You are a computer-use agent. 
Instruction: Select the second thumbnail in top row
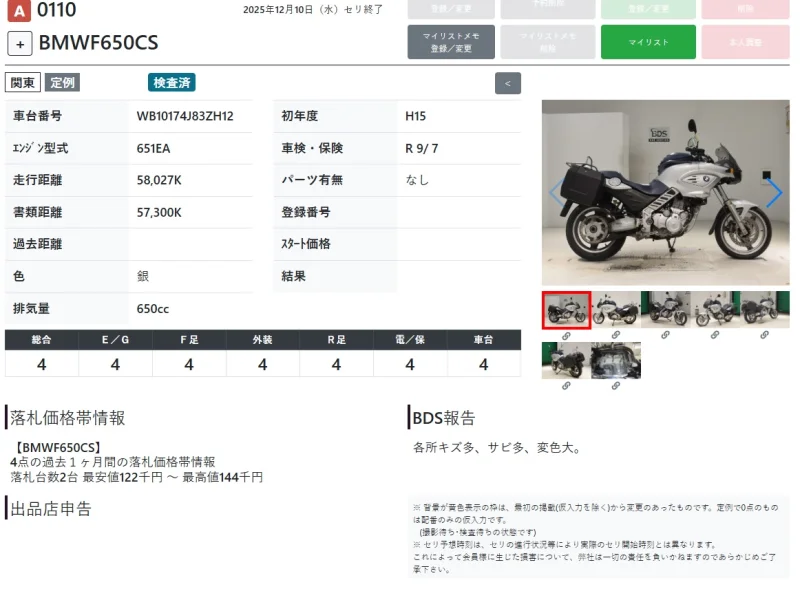[616, 309]
